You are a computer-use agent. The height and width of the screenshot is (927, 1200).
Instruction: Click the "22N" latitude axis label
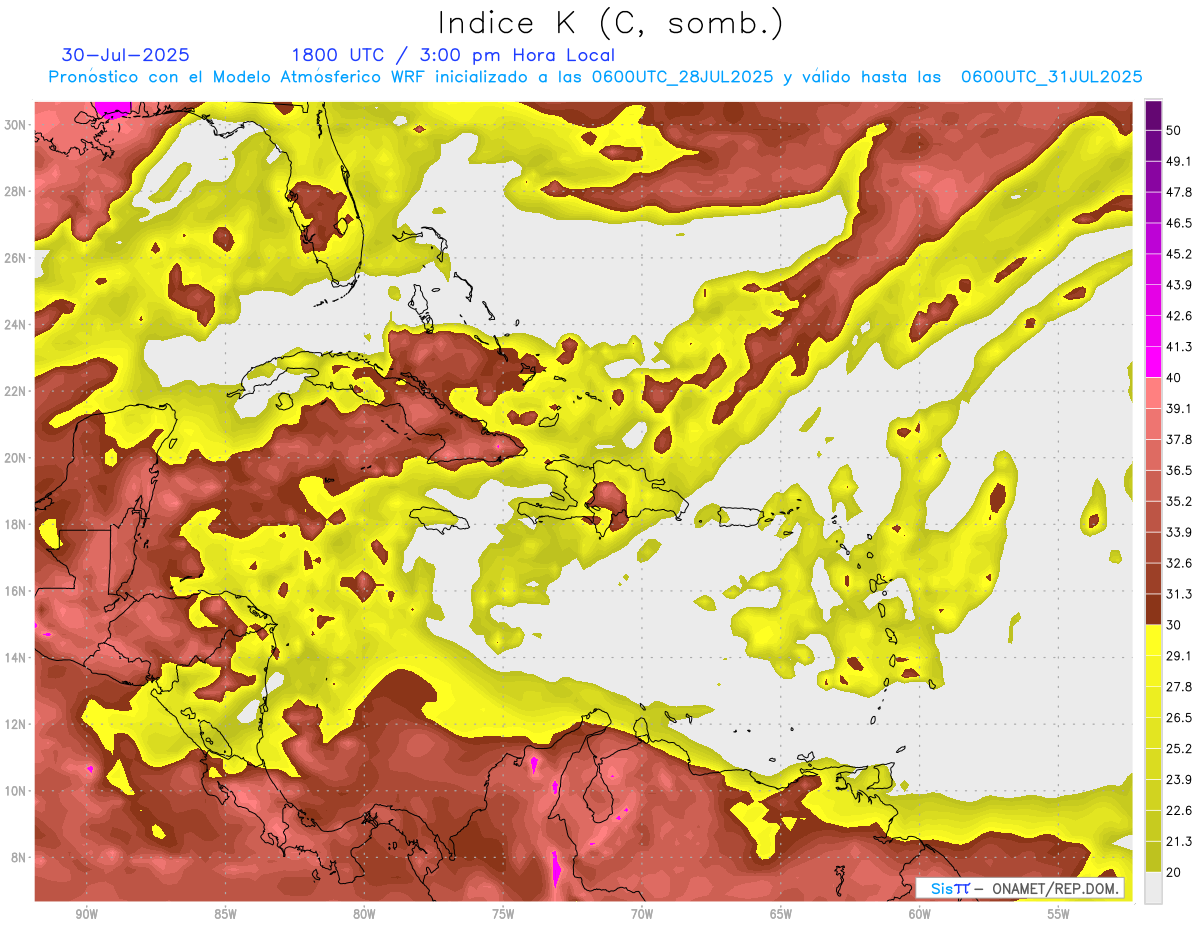coord(17,391)
